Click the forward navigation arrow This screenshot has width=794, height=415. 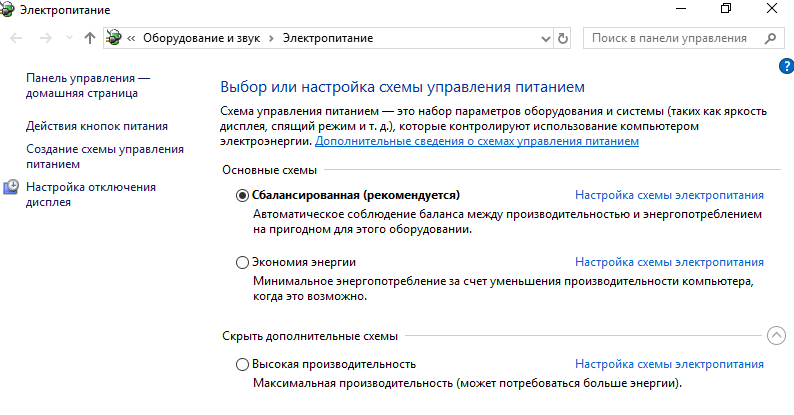tap(46, 38)
